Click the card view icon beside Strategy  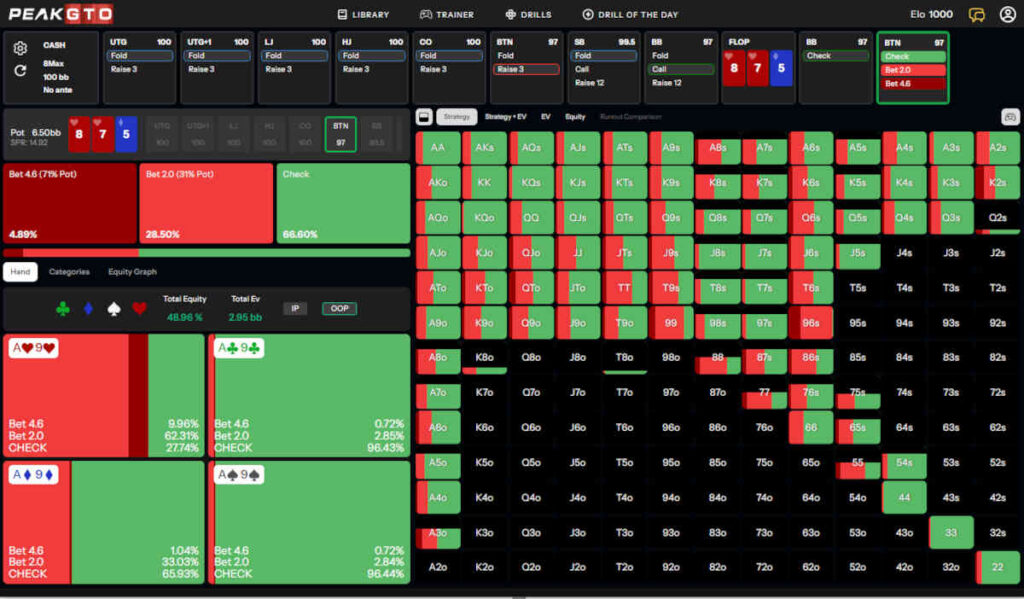click(x=424, y=117)
